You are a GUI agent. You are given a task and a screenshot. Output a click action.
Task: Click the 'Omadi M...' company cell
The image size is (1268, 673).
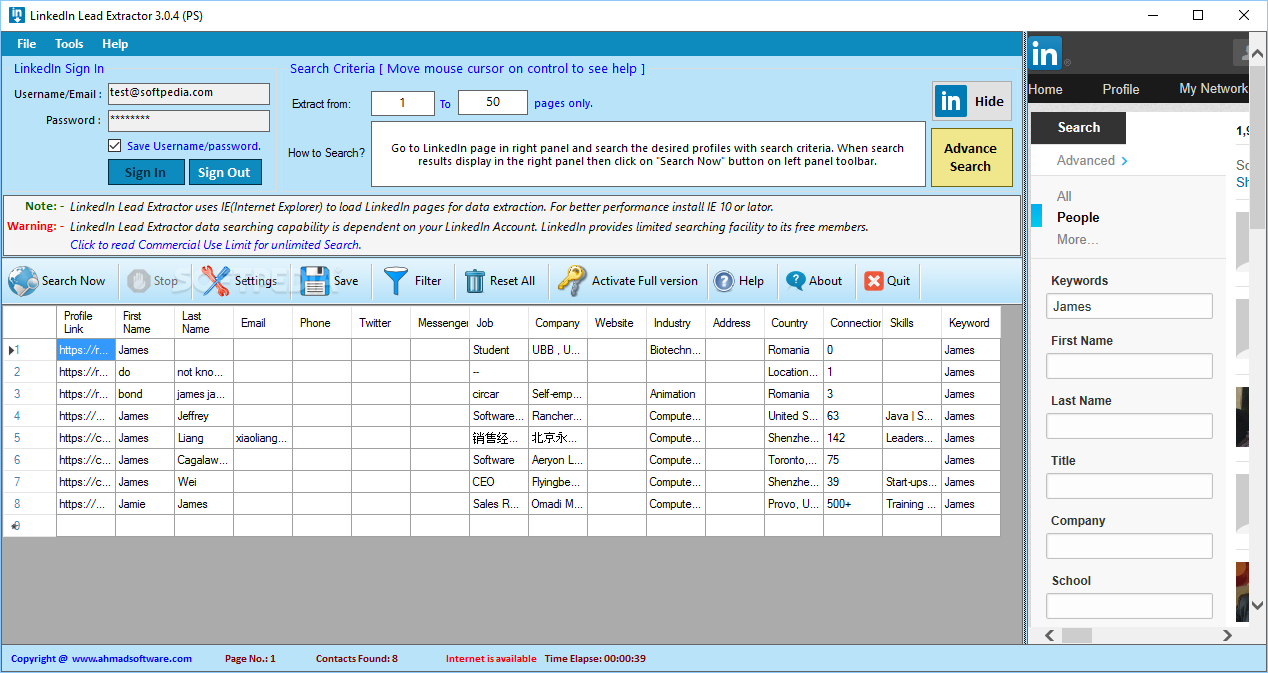[558, 504]
